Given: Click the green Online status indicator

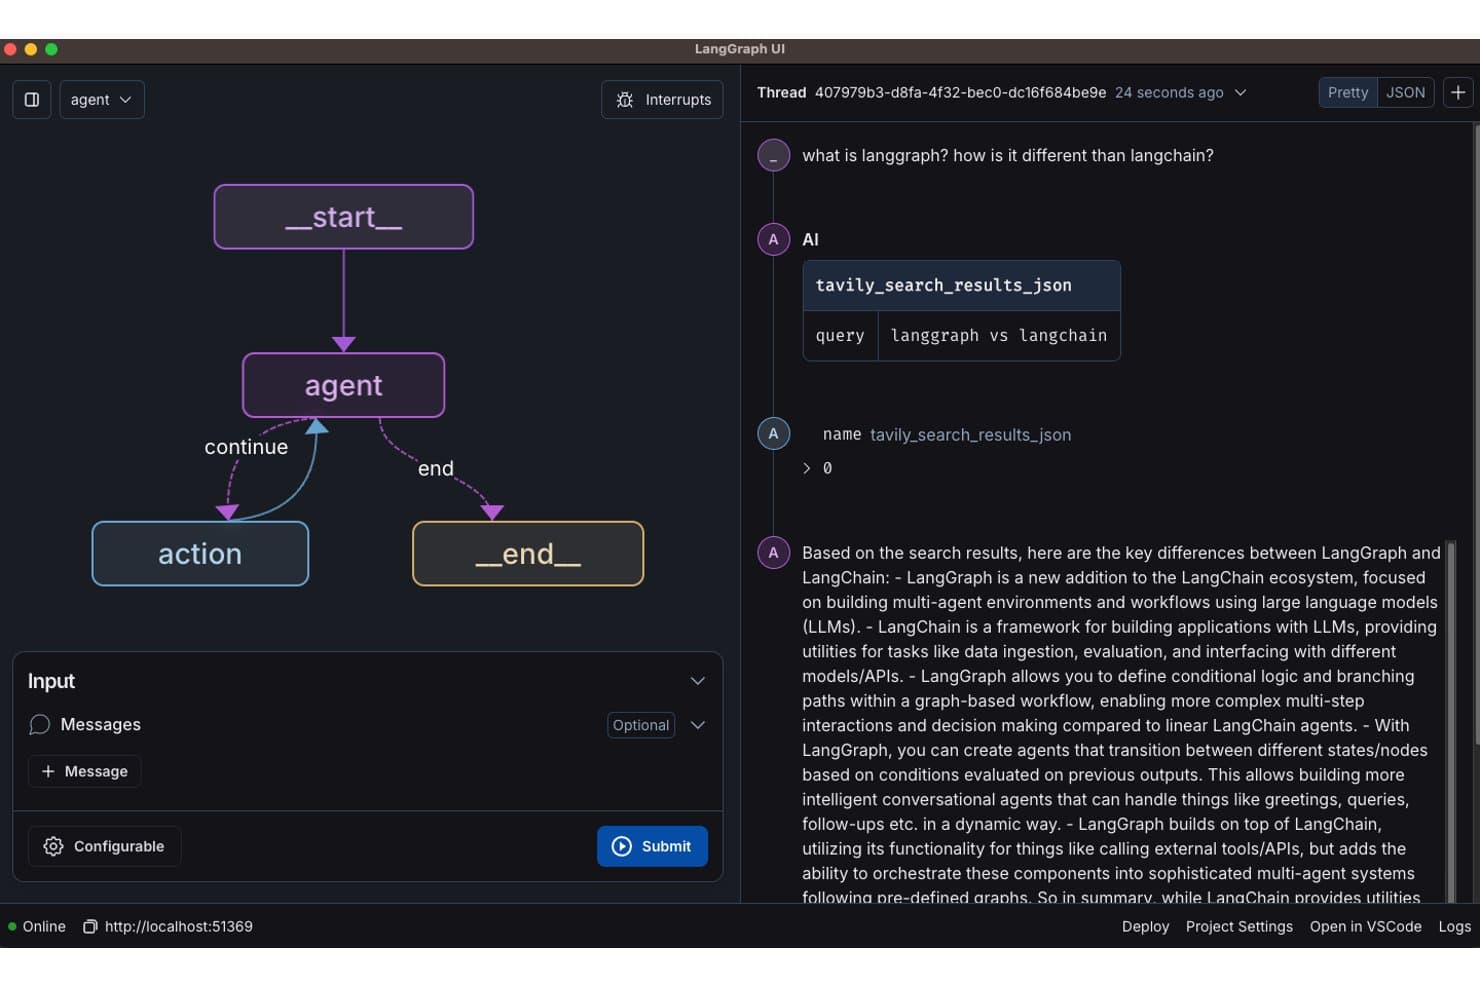Looking at the screenshot, I should 12,927.
